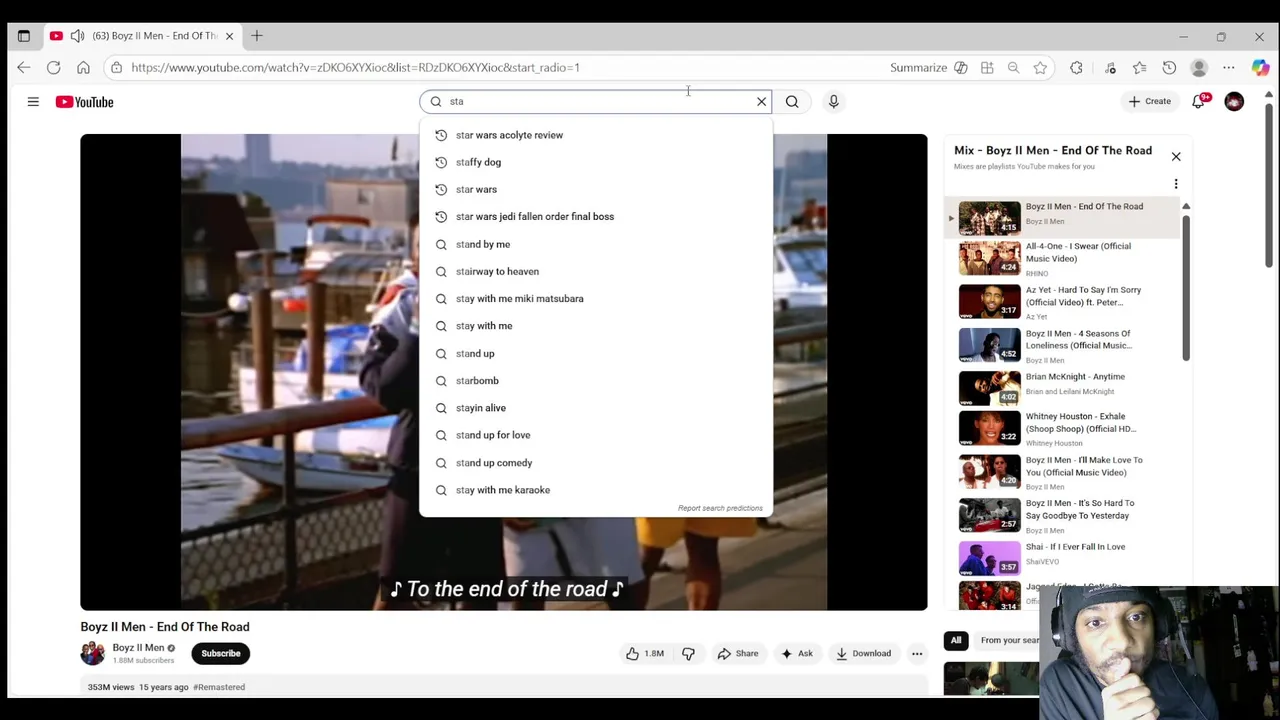Screen dimensions: 1280x720
Task: Open the browser zoom magnifier icon
Action: click(x=1013, y=68)
